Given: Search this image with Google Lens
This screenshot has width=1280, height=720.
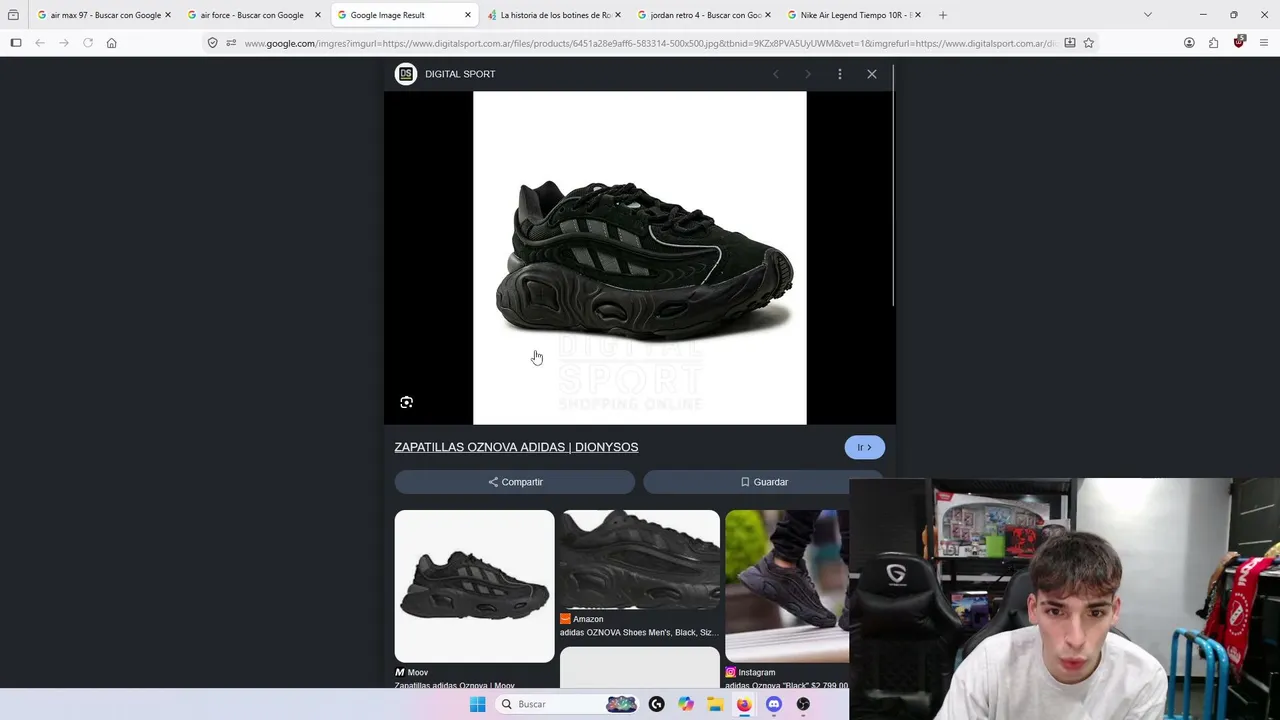Looking at the screenshot, I should 406,402.
